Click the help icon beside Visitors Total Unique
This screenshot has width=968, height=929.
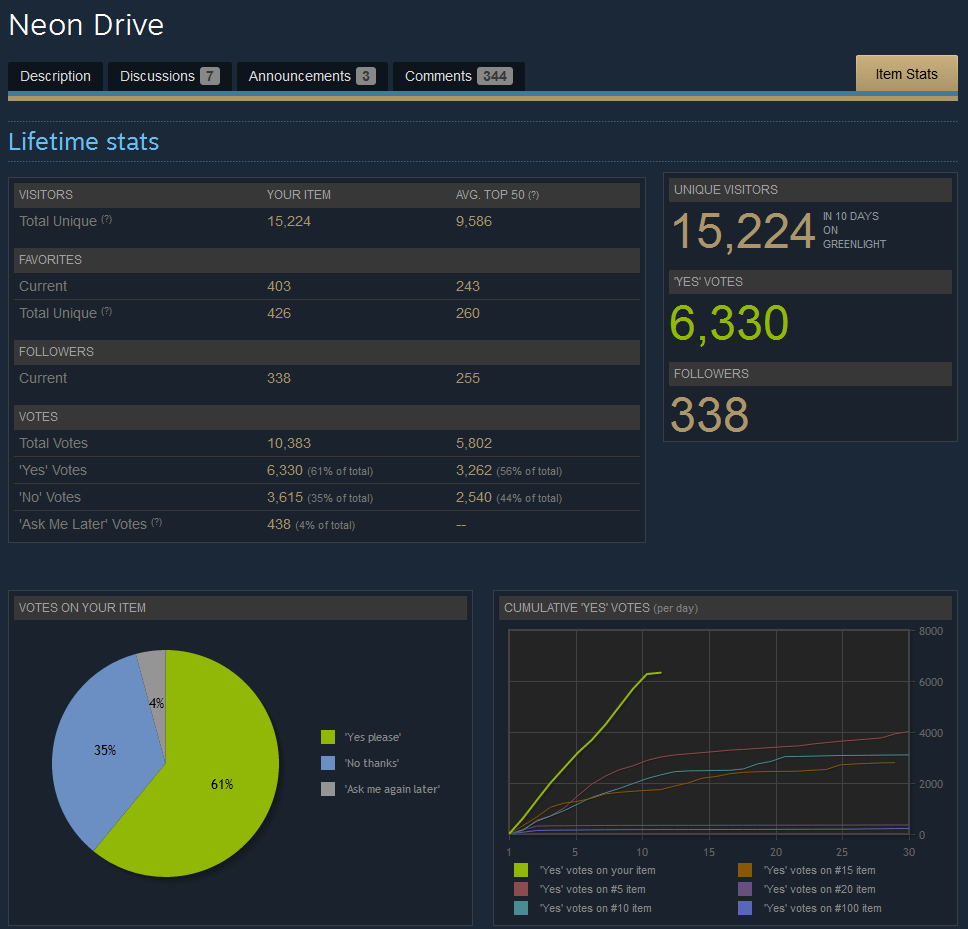coord(107,219)
